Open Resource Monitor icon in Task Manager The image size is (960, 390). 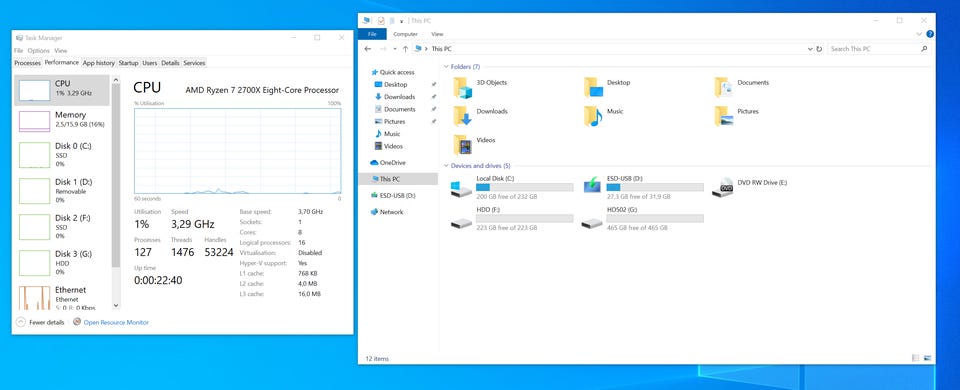[77, 322]
